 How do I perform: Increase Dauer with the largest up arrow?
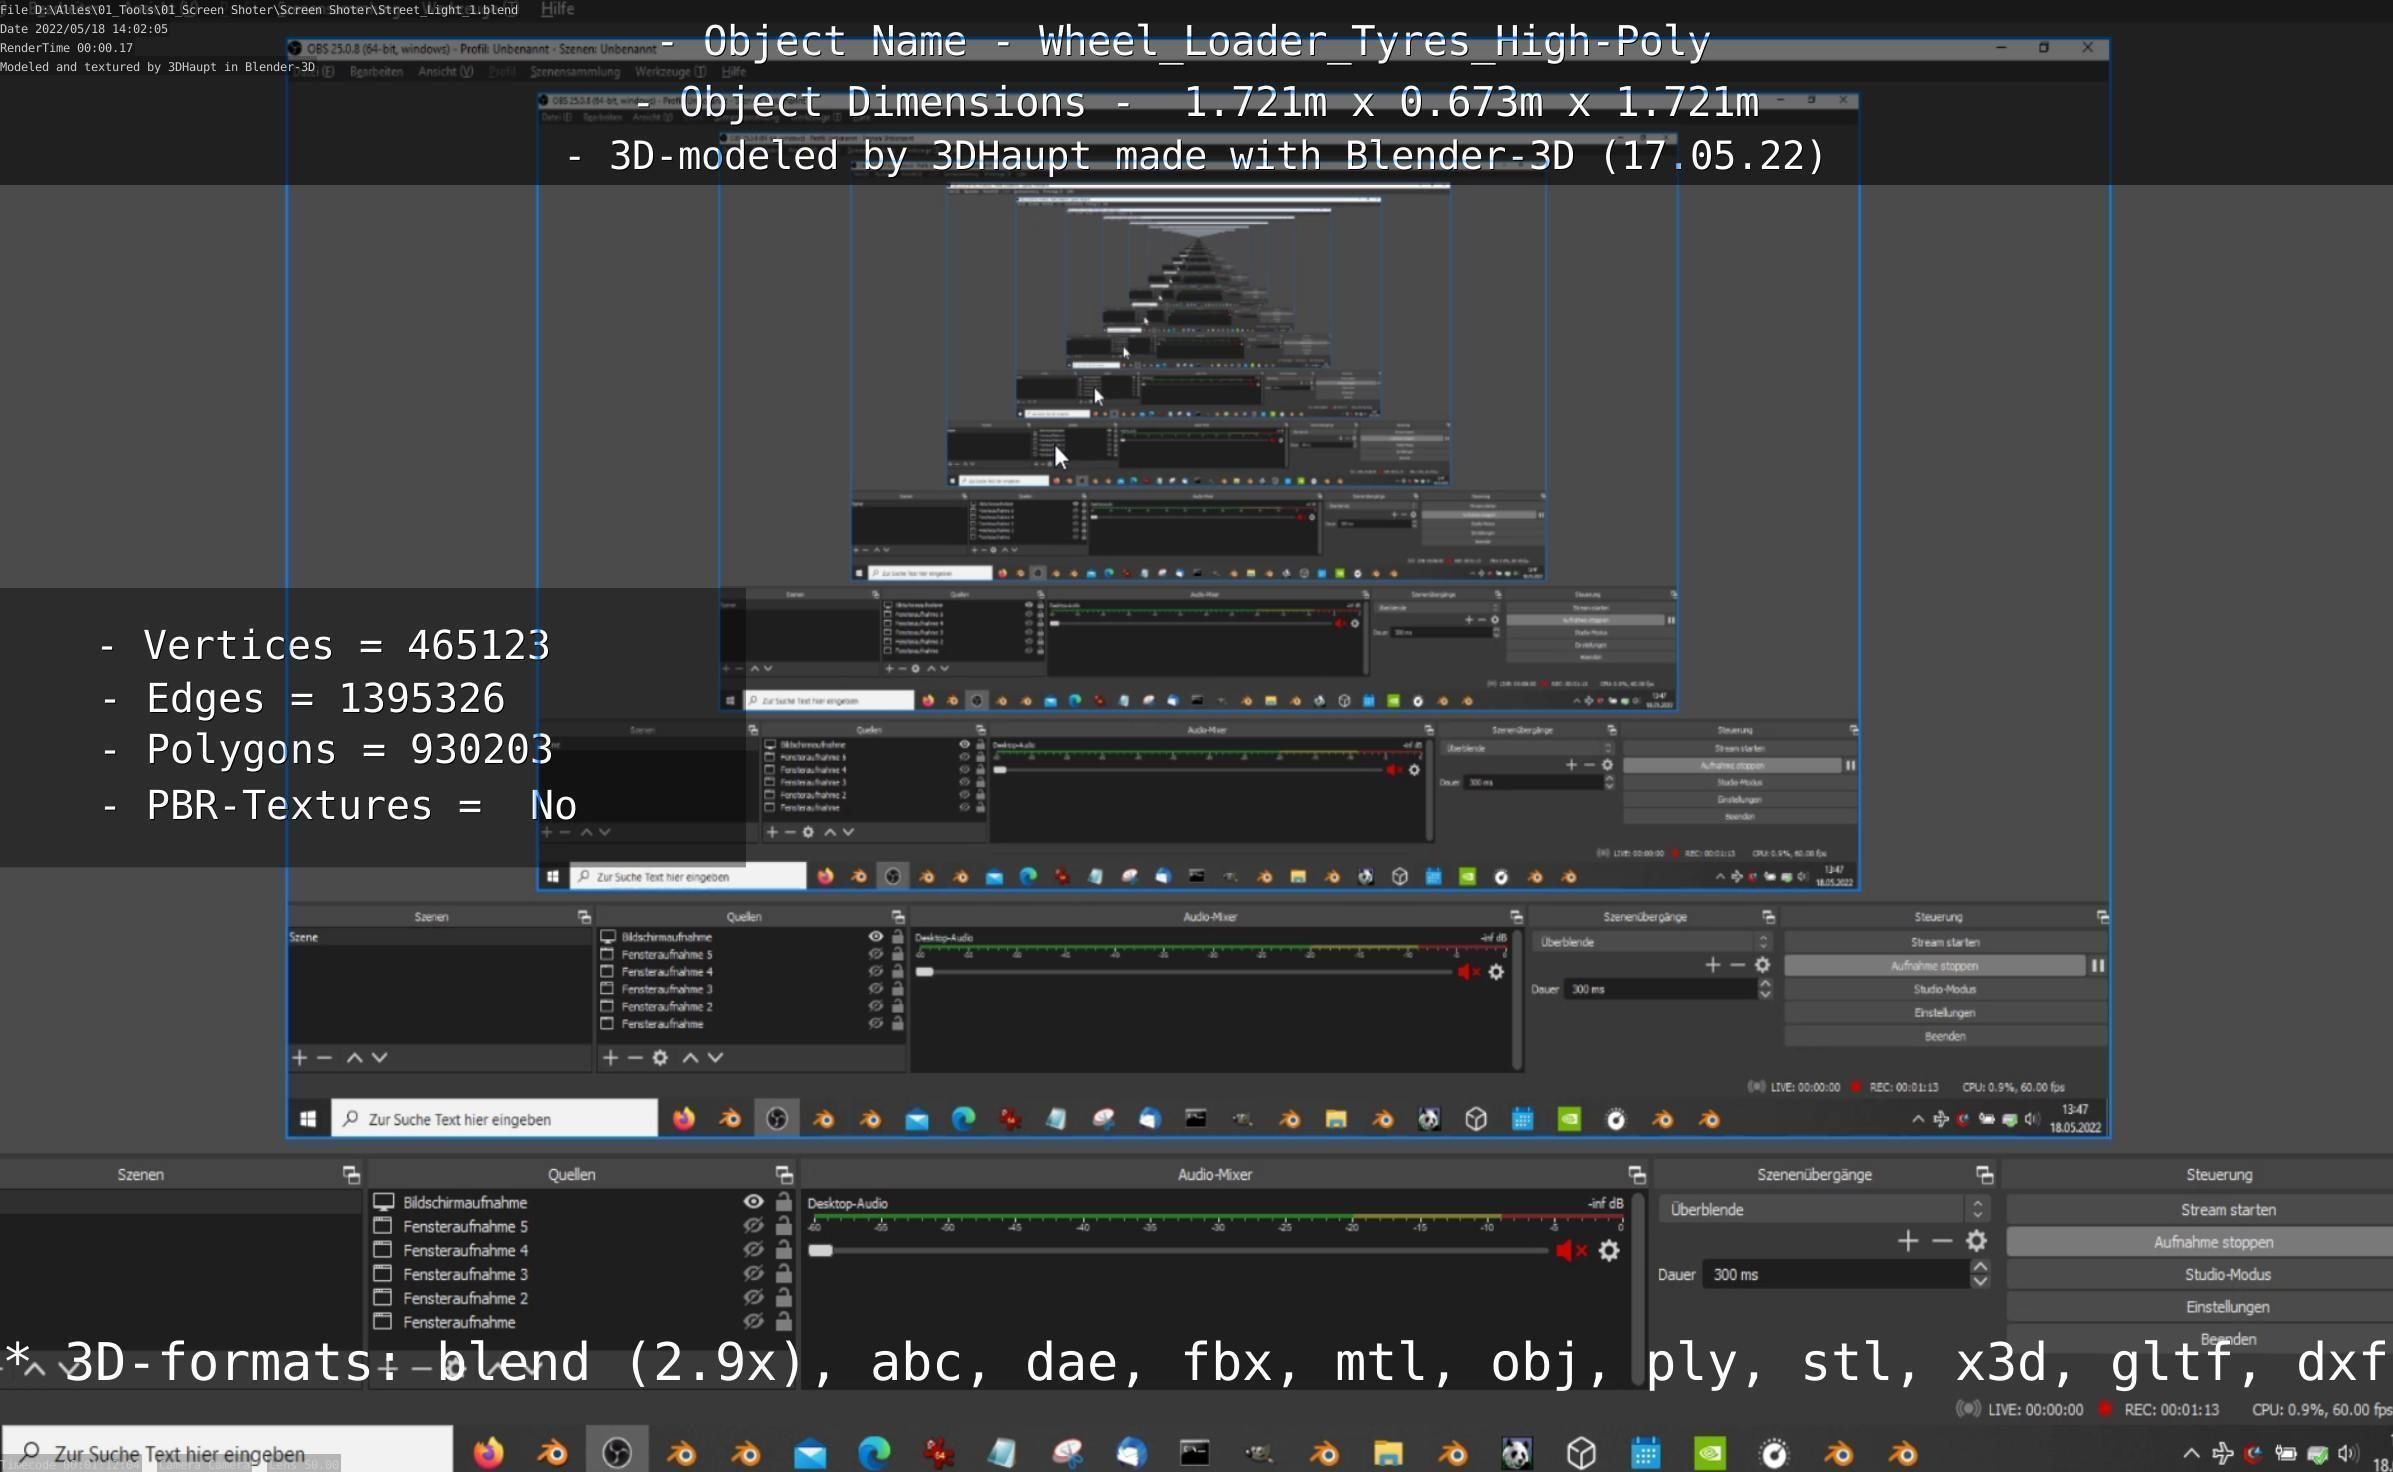click(1979, 1267)
